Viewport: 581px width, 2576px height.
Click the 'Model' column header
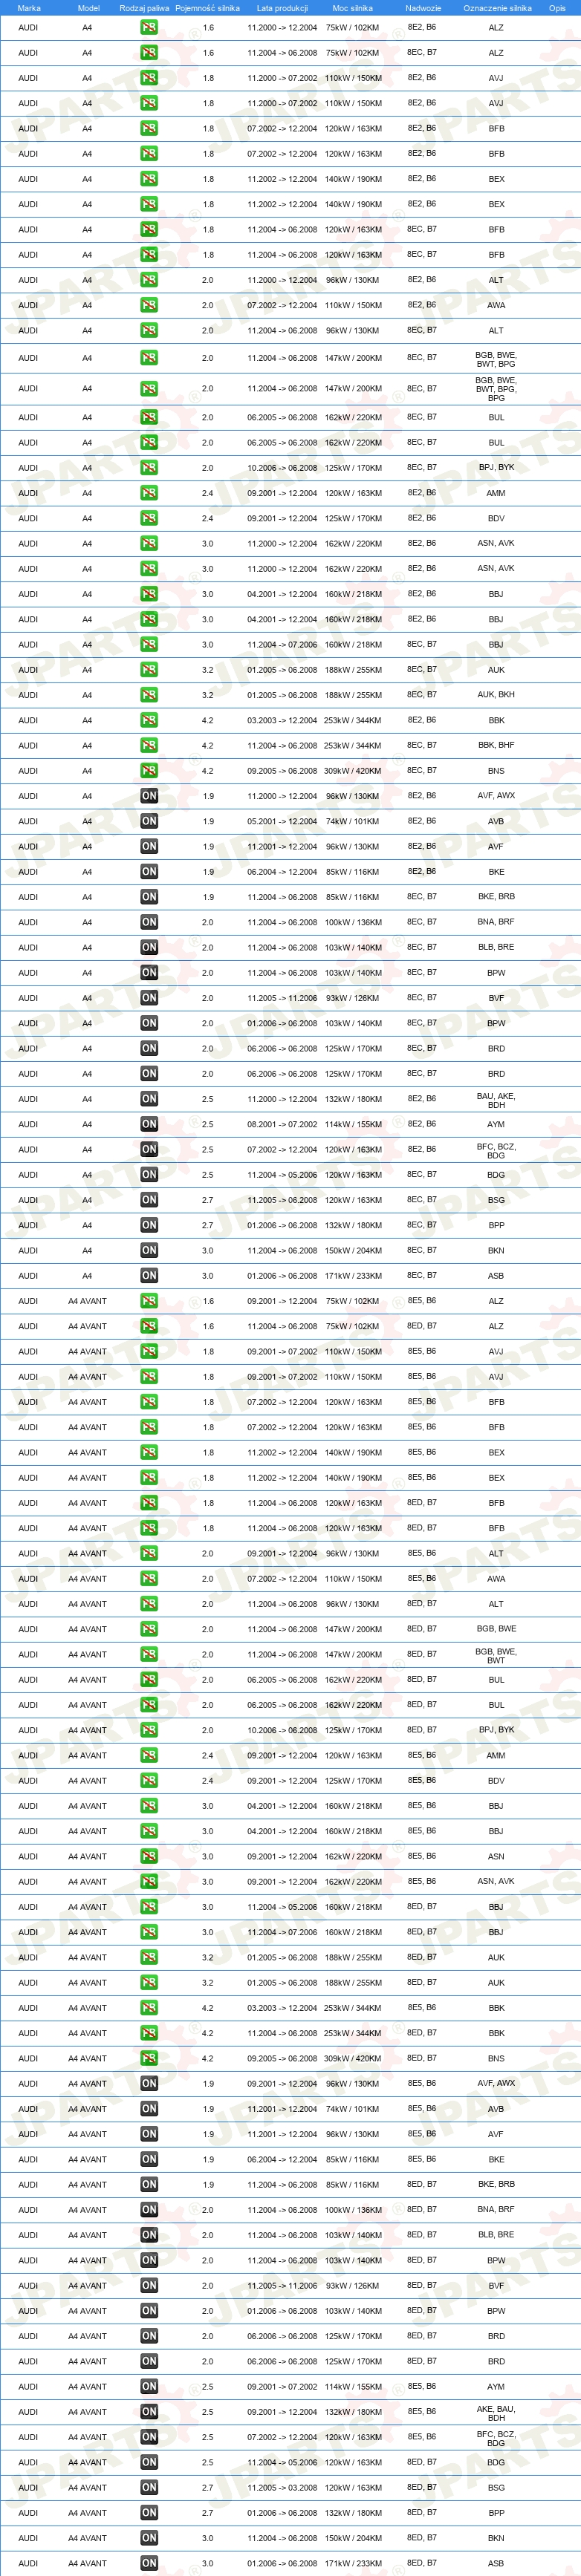[88, 8]
